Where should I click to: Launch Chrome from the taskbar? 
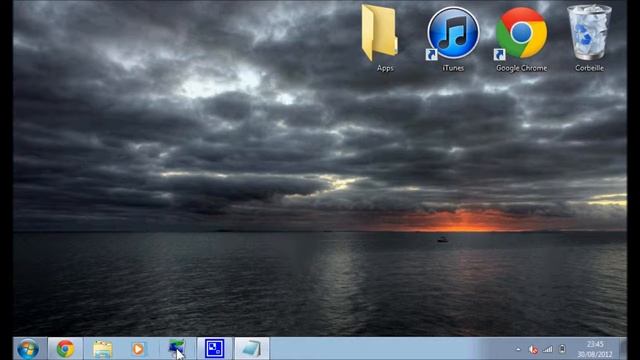tap(65, 349)
